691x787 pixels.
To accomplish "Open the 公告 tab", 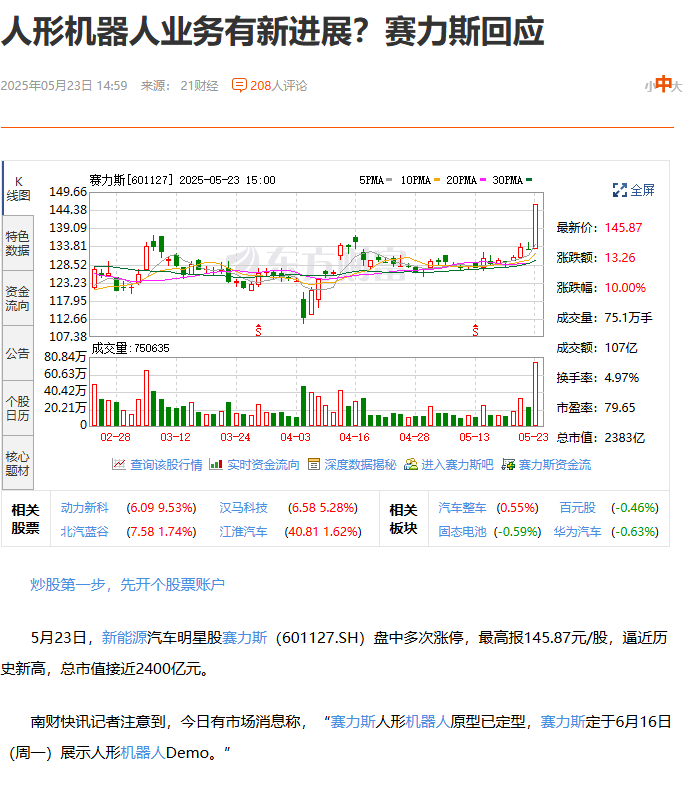I will (x=18, y=353).
